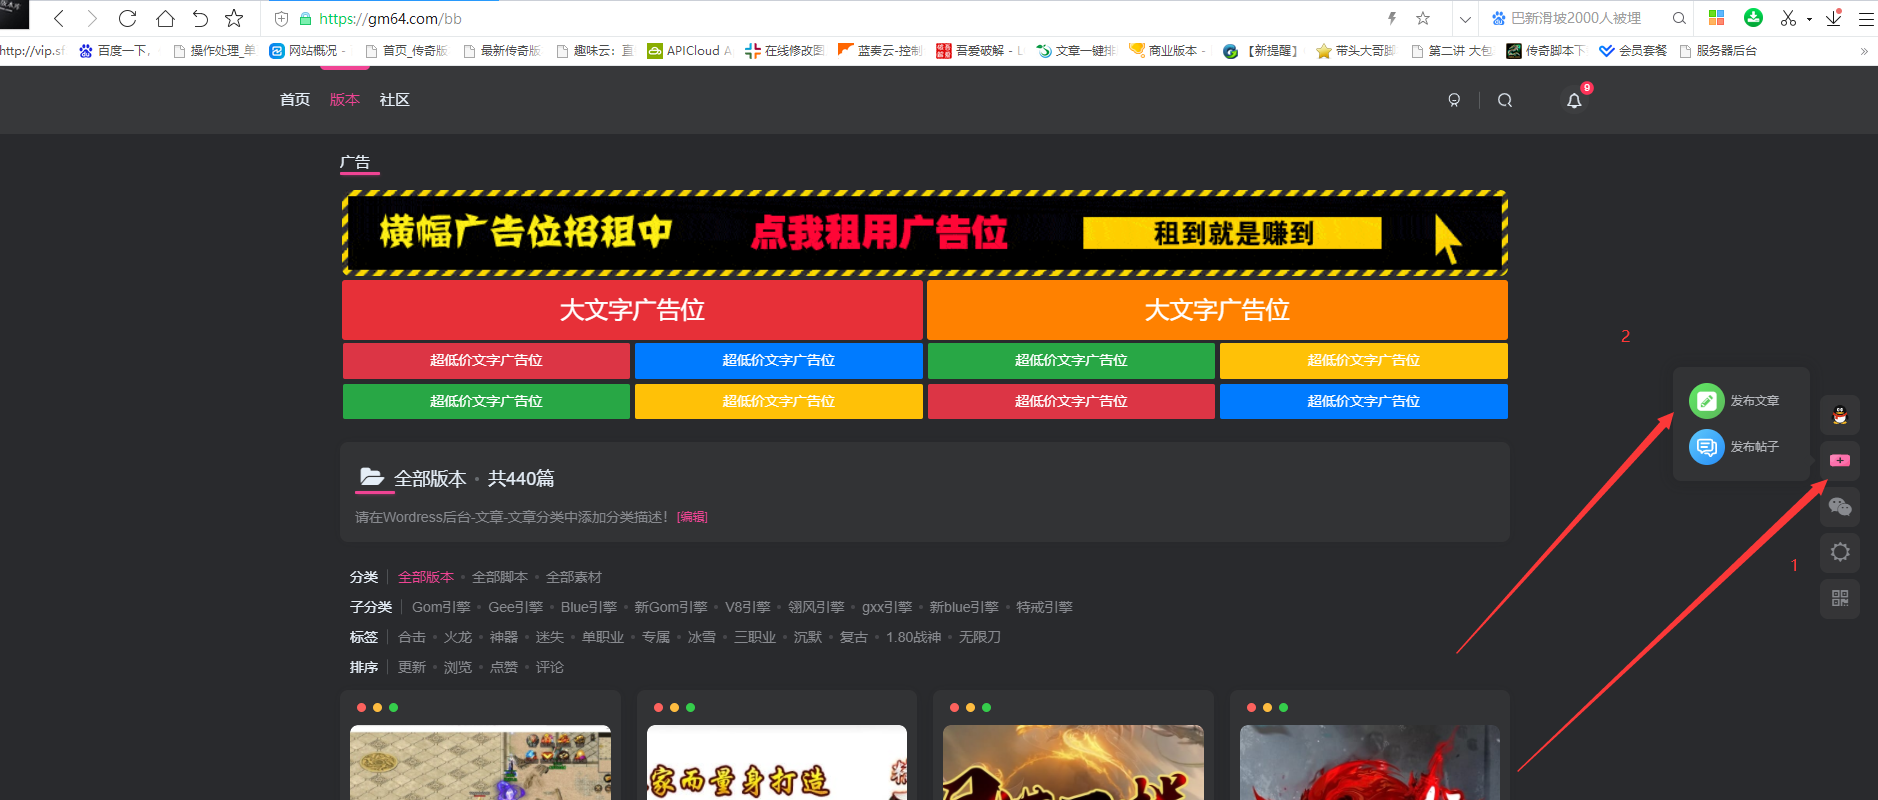
Task: Click the orange 大文字广告位 block
Action: (1217, 310)
